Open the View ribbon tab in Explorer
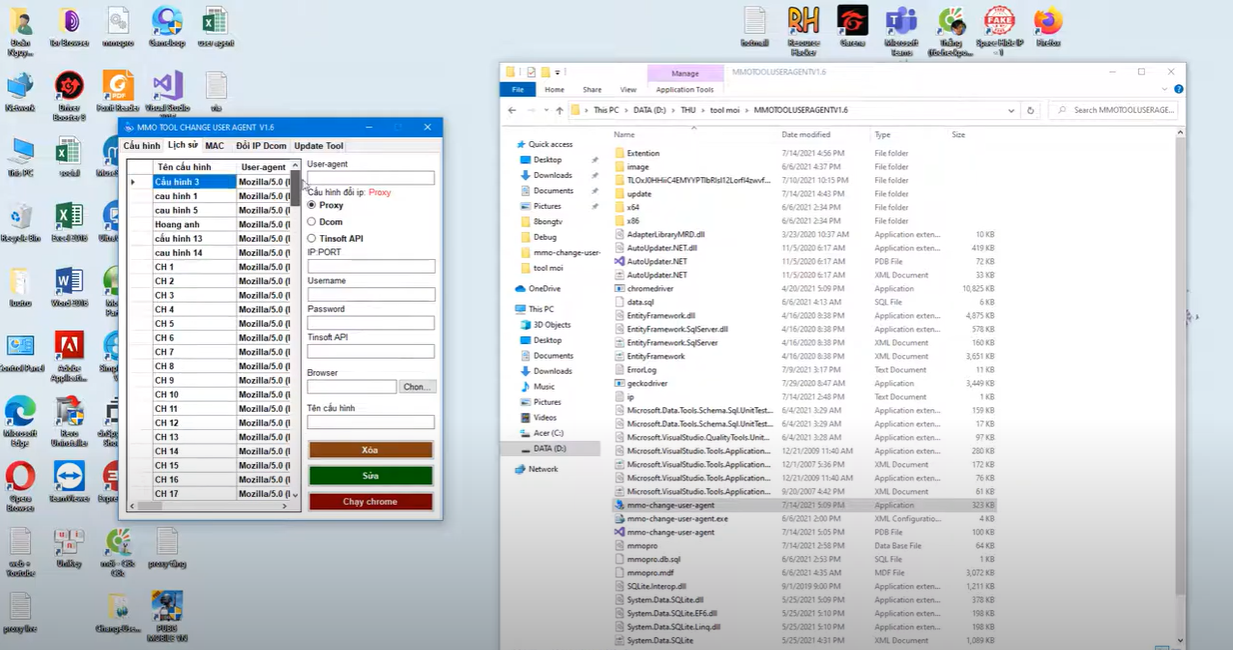The height and width of the screenshot is (650, 1233). click(x=628, y=90)
